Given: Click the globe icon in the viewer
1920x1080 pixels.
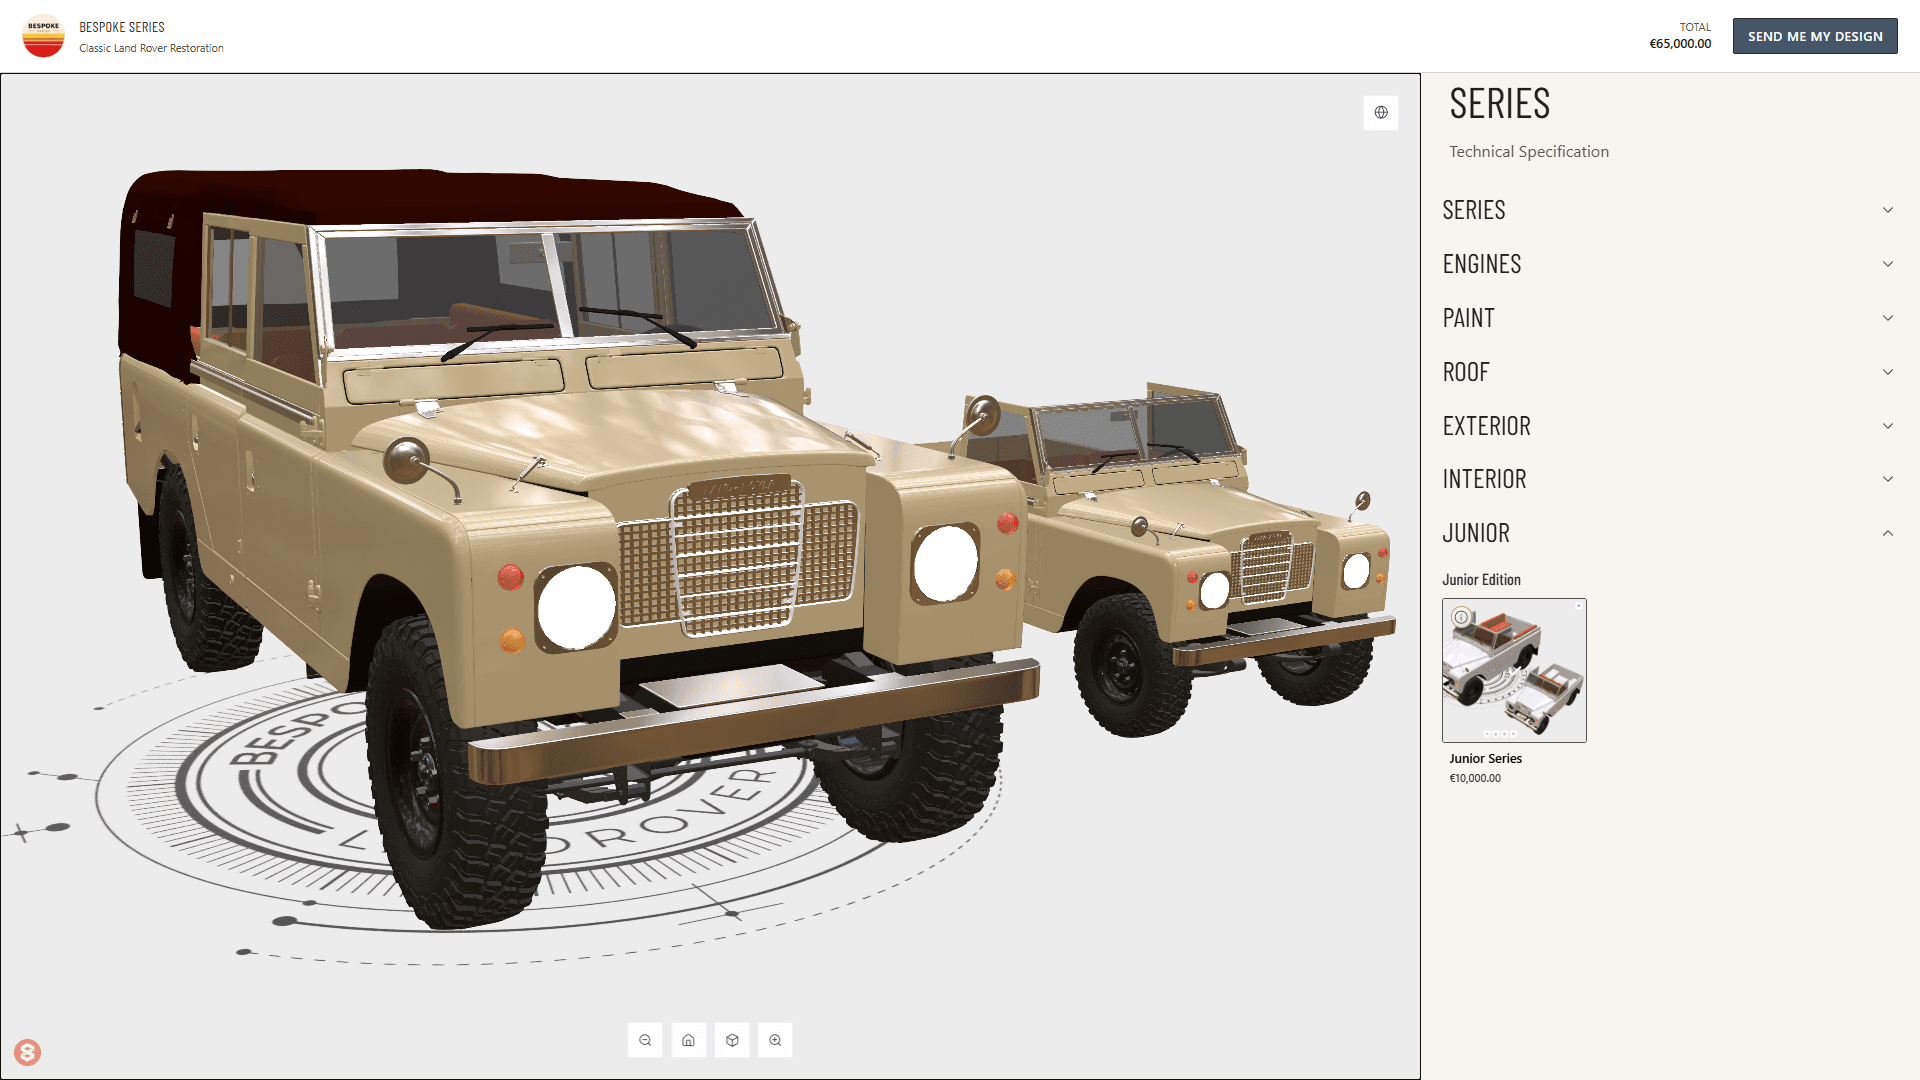Looking at the screenshot, I should (1381, 112).
